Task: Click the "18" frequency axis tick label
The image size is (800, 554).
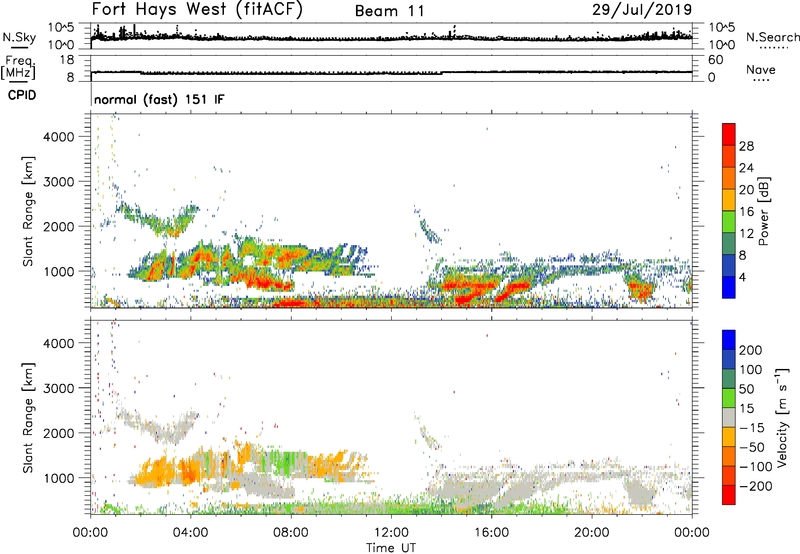Action: coord(67,60)
